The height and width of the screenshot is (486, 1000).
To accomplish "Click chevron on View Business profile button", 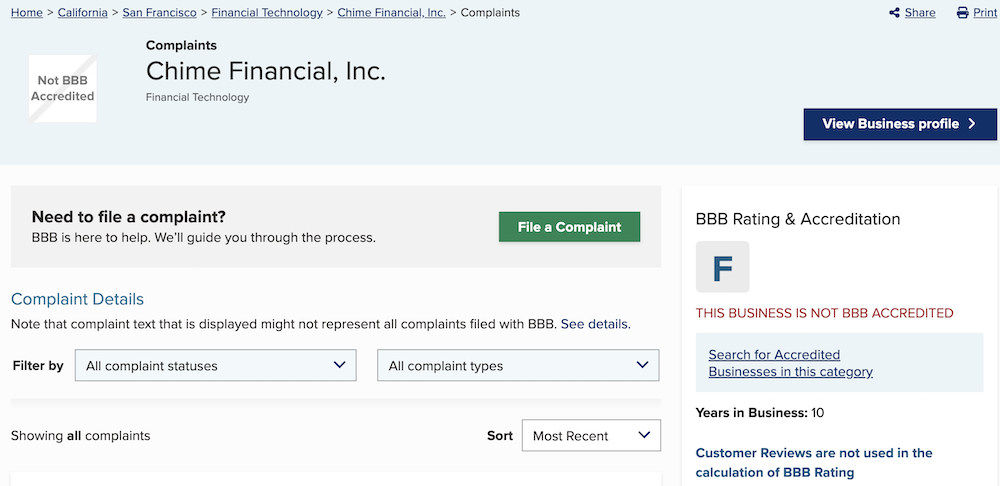I will click(972, 124).
